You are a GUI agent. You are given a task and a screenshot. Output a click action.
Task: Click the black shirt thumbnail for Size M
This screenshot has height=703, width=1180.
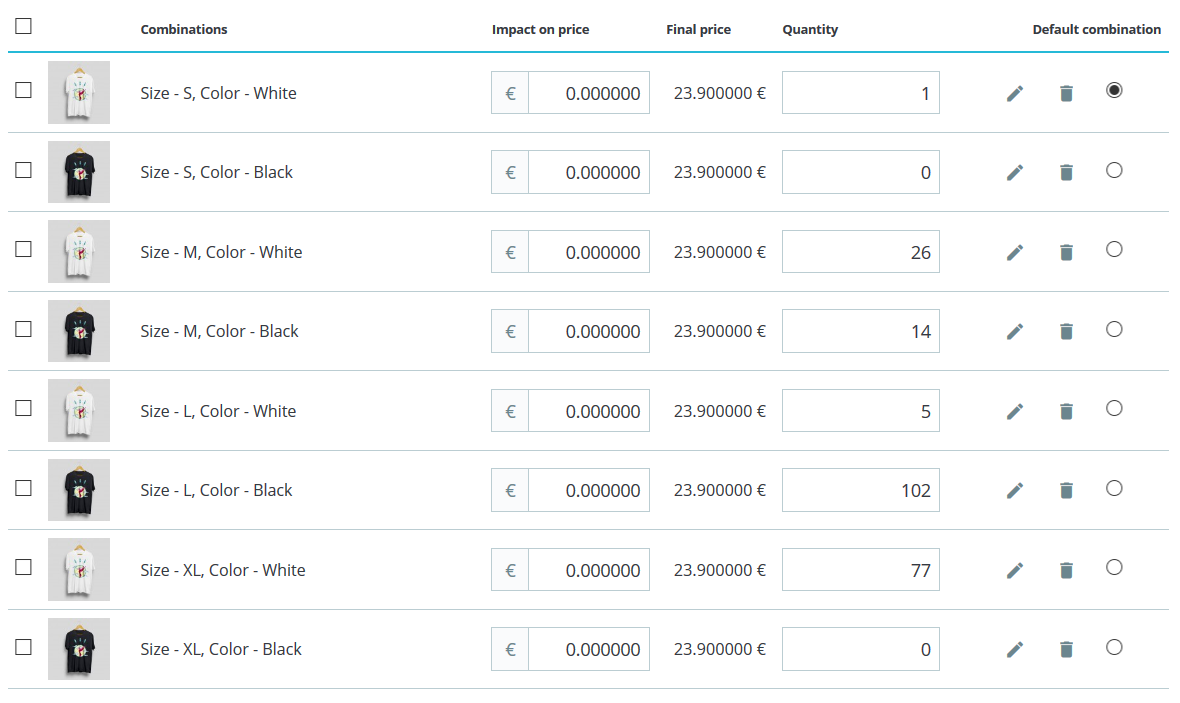pyautogui.click(x=79, y=331)
